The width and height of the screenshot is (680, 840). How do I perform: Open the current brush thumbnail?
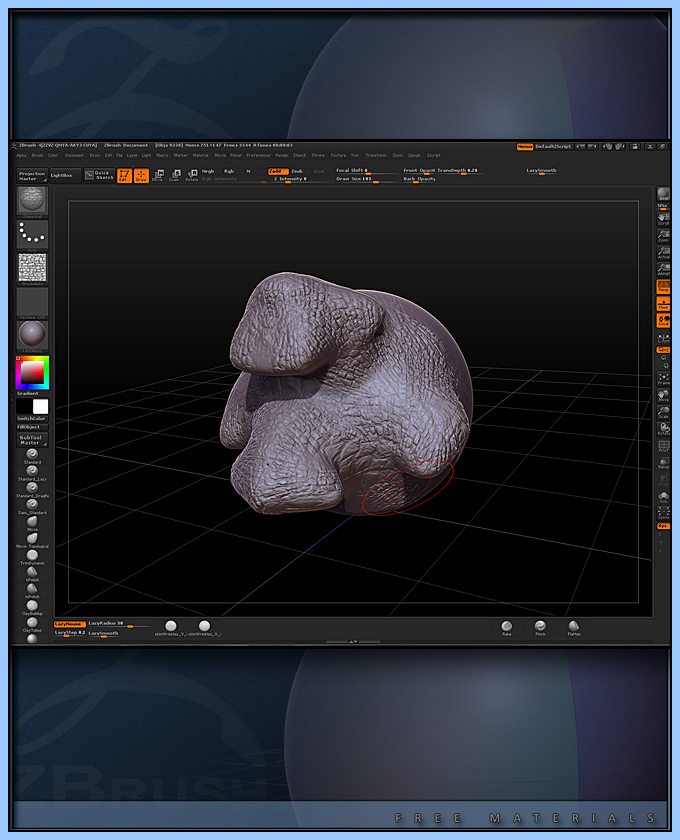32,201
